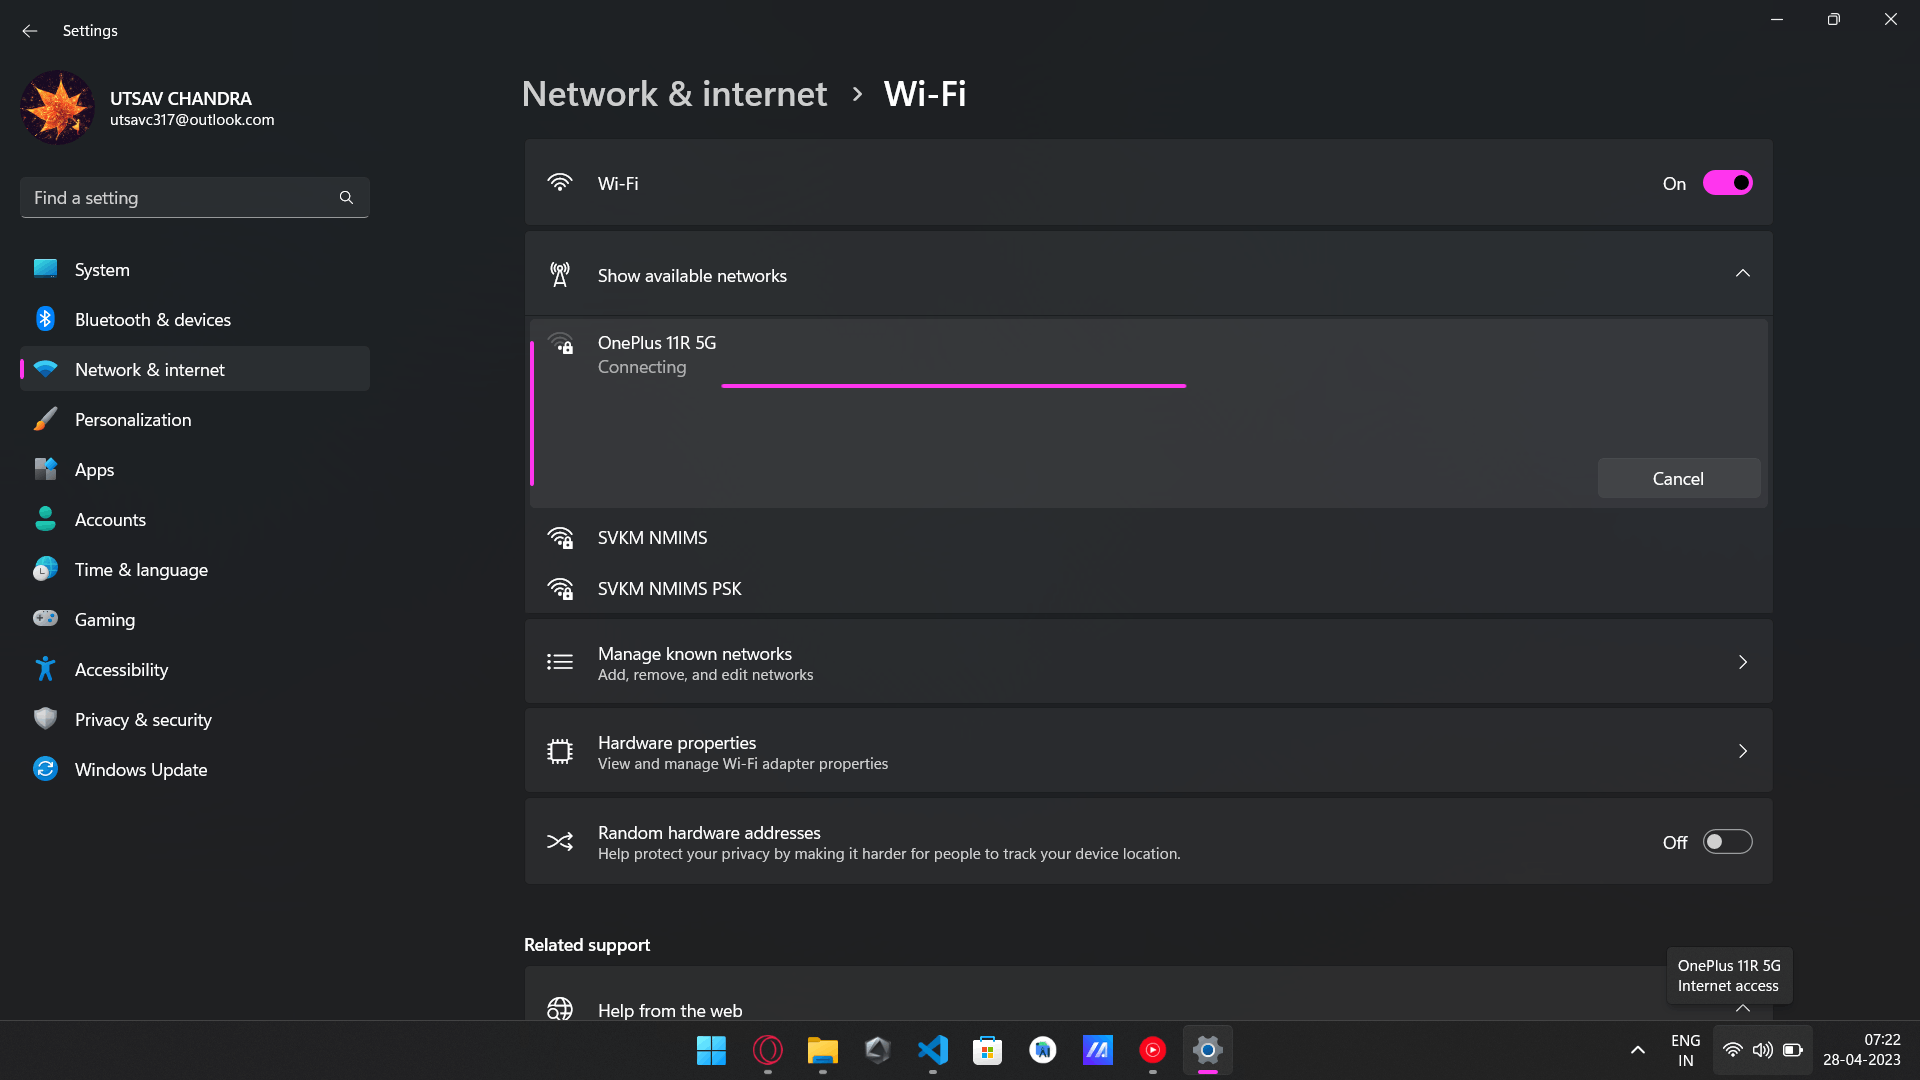Go to Privacy & security settings
The image size is (1920, 1080).
(143, 720)
